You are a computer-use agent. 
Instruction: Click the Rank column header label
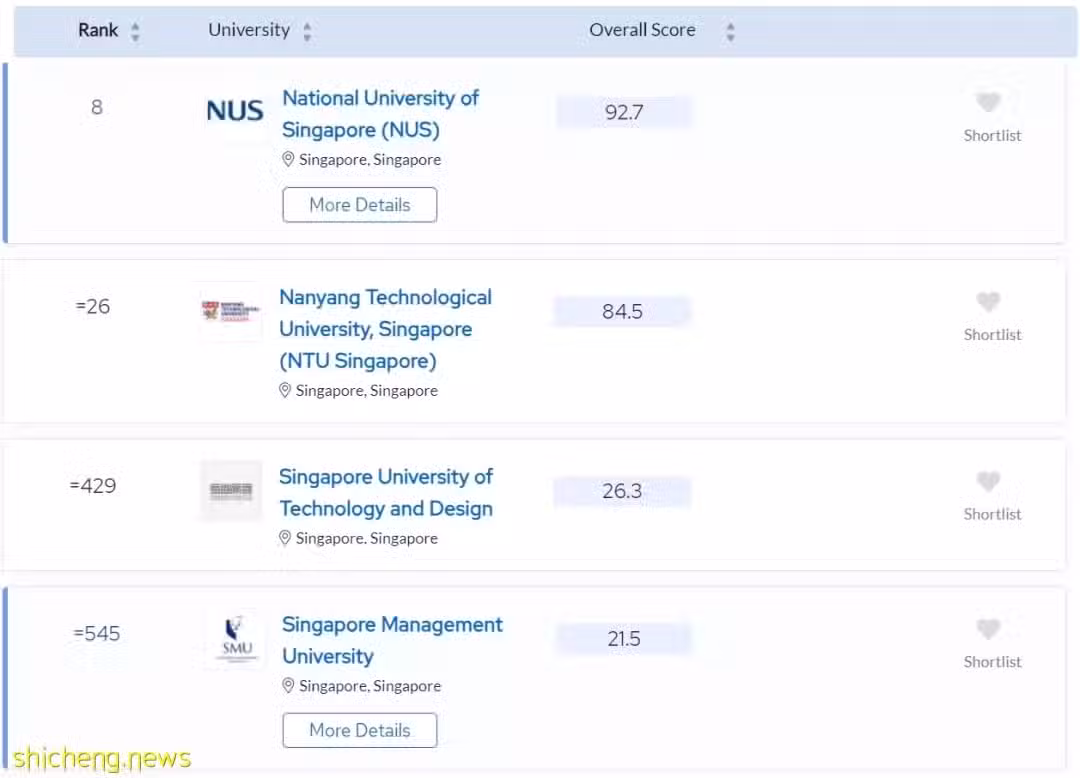tap(98, 30)
